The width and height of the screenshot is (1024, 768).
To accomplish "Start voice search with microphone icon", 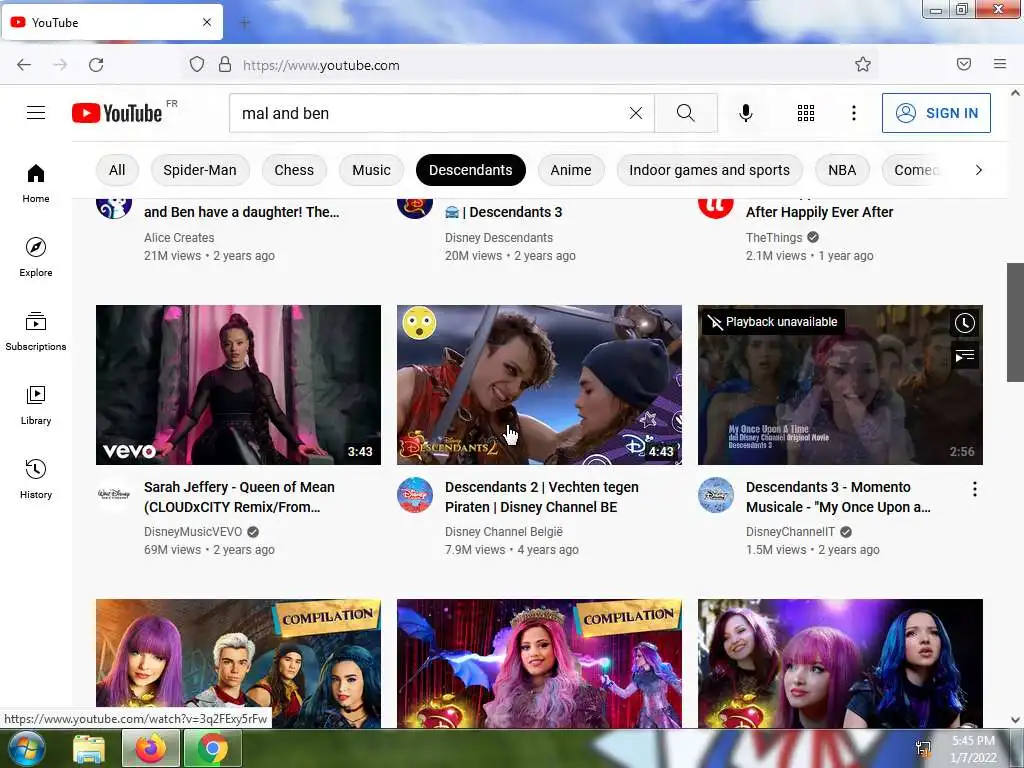I will click(746, 113).
